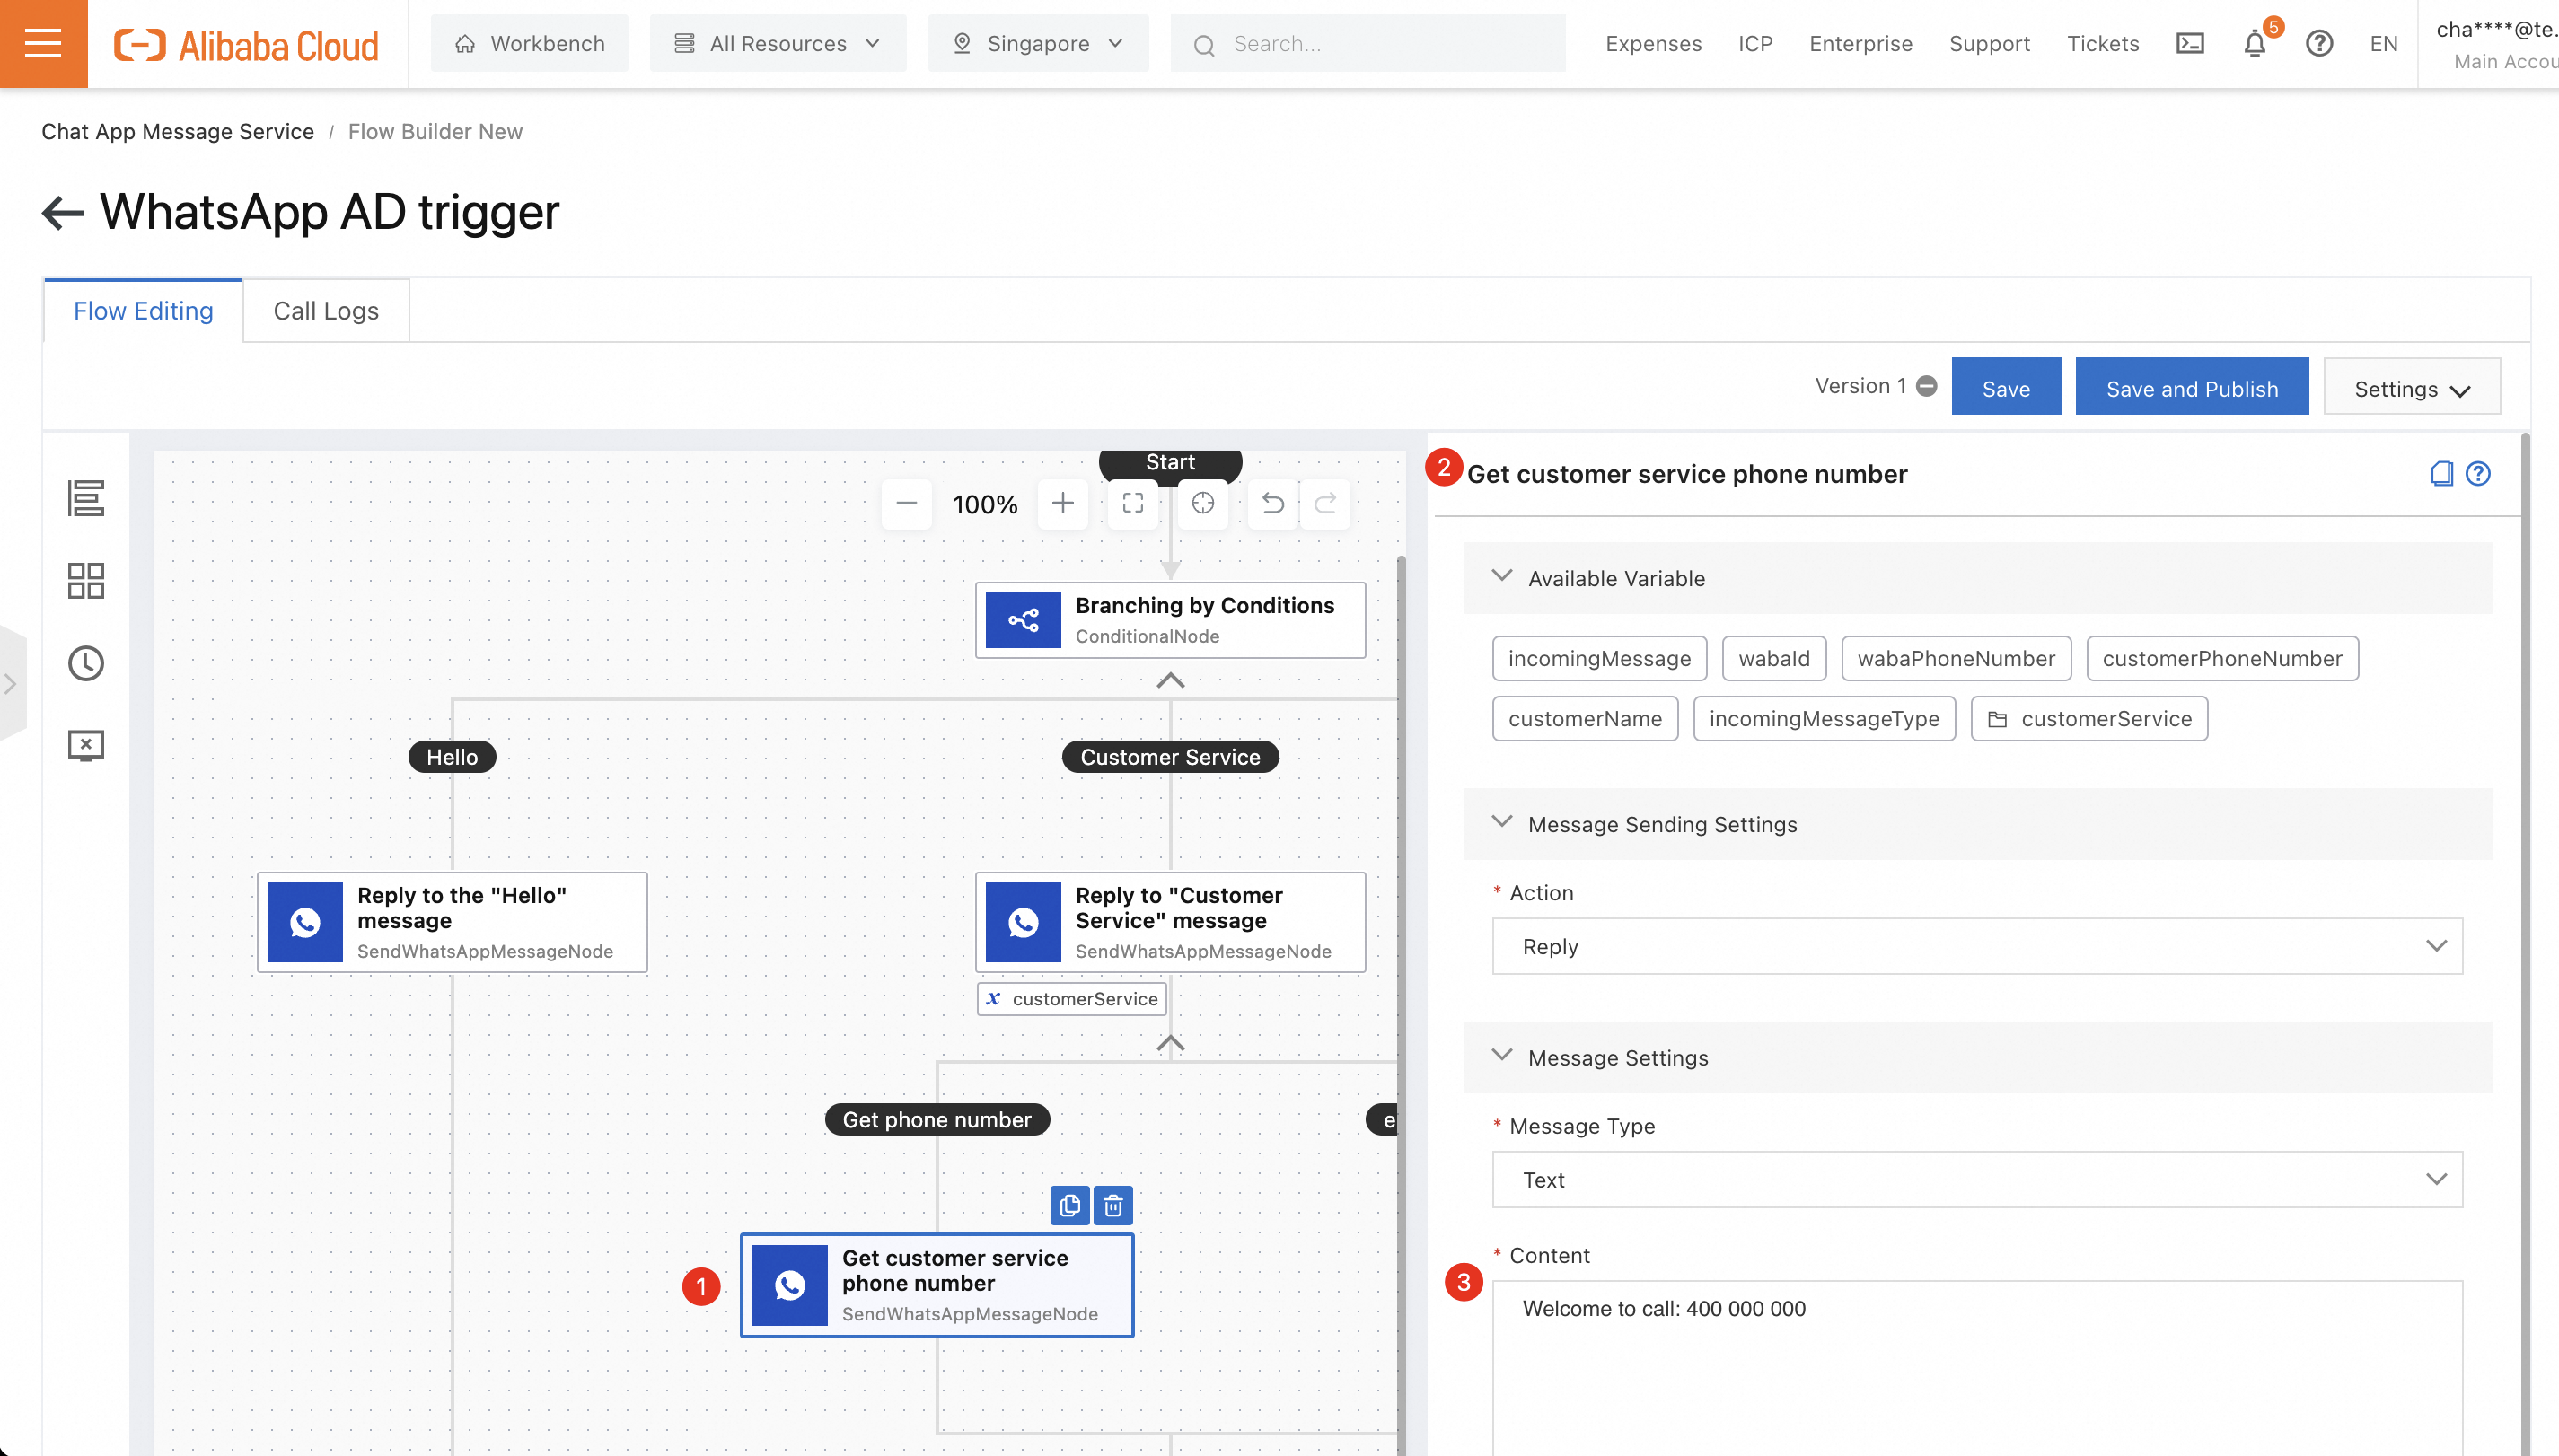Image resolution: width=2559 pixels, height=1456 pixels.
Task: Open the Action dropdown showing Reply
Action: click(1976, 946)
